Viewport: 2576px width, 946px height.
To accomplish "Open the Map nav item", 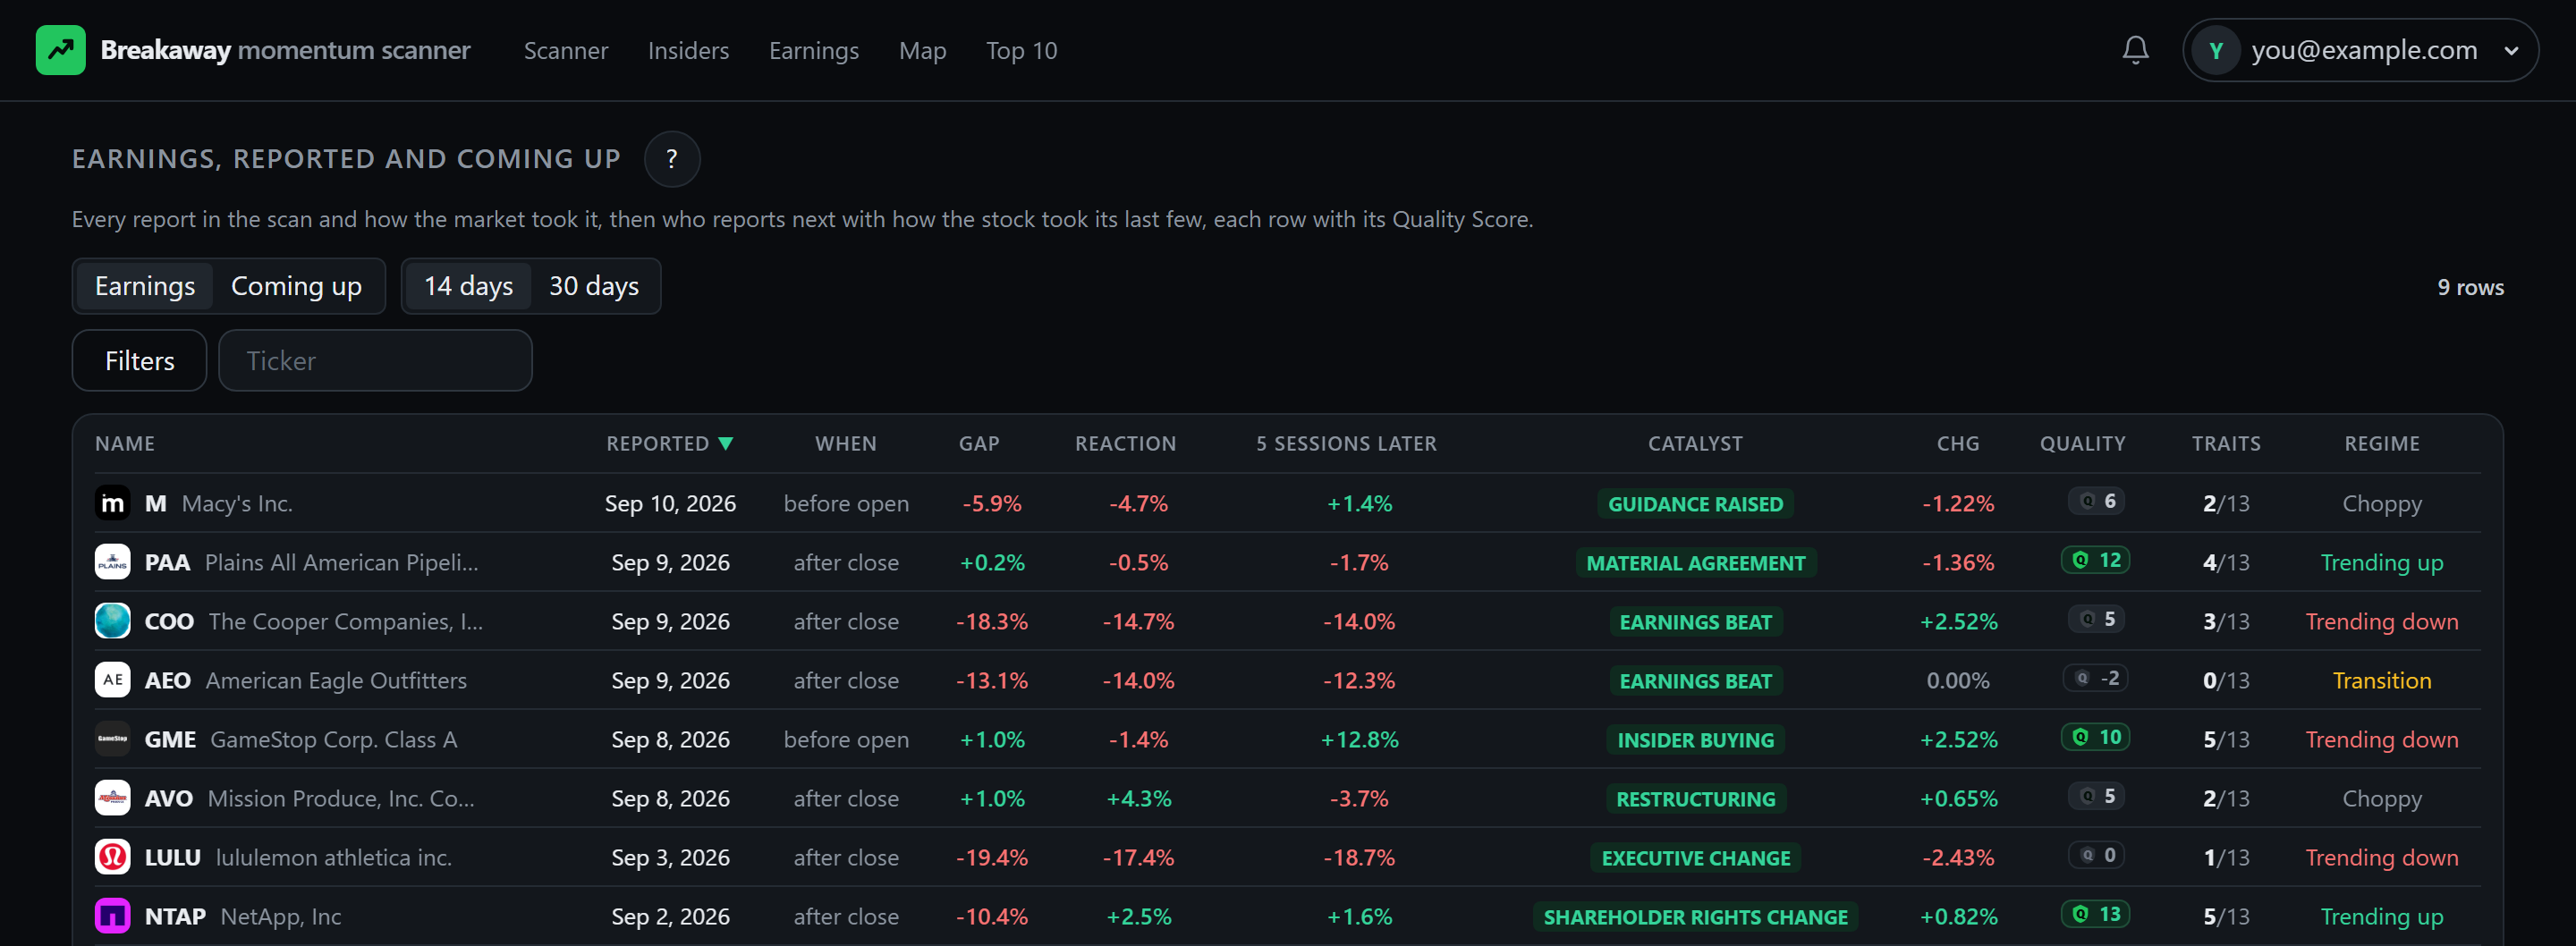I will [x=922, y=51].
